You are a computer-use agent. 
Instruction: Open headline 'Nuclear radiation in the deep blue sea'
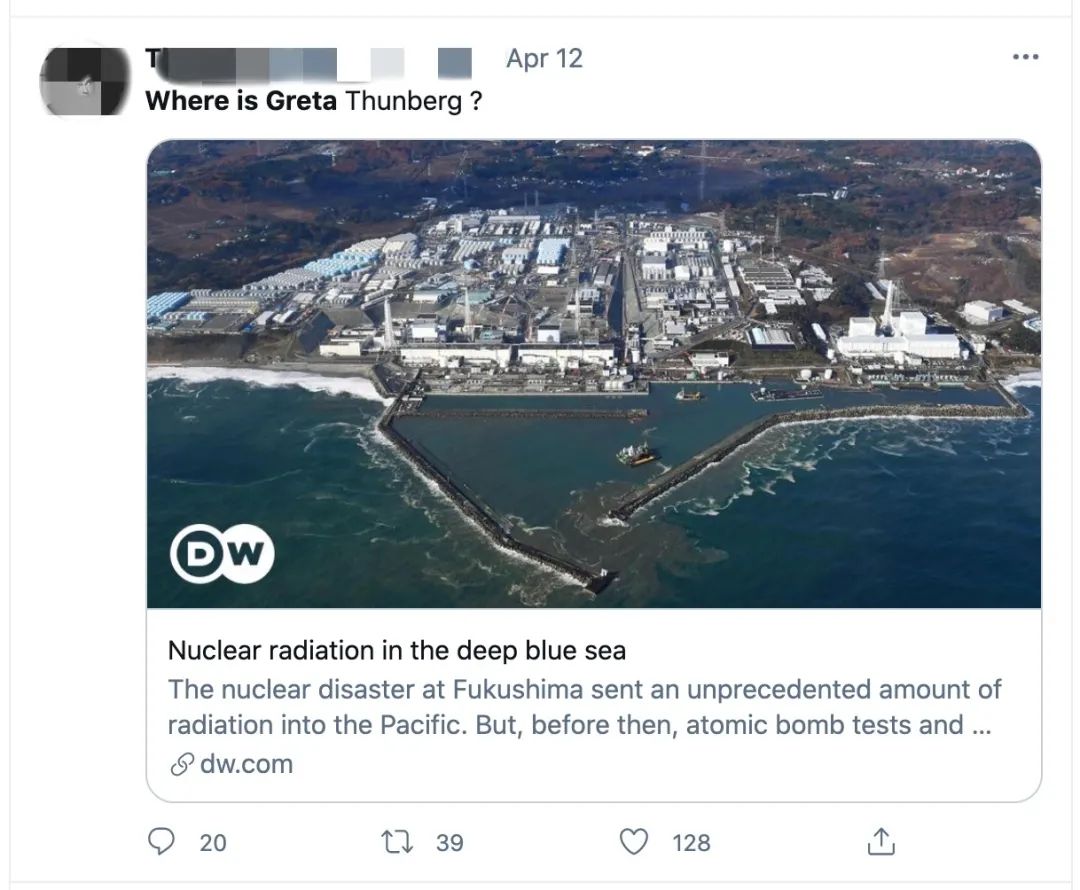(x=396, y=651)
